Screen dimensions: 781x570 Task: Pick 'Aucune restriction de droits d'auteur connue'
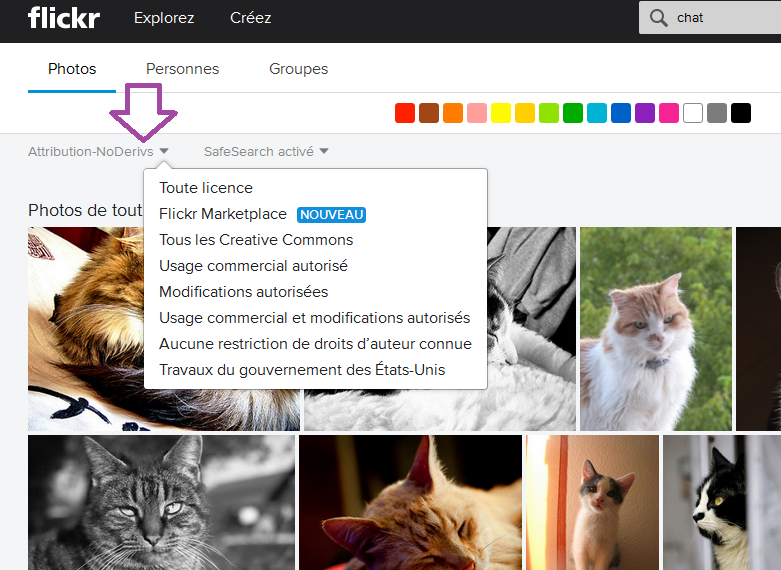tap(315, 344)
